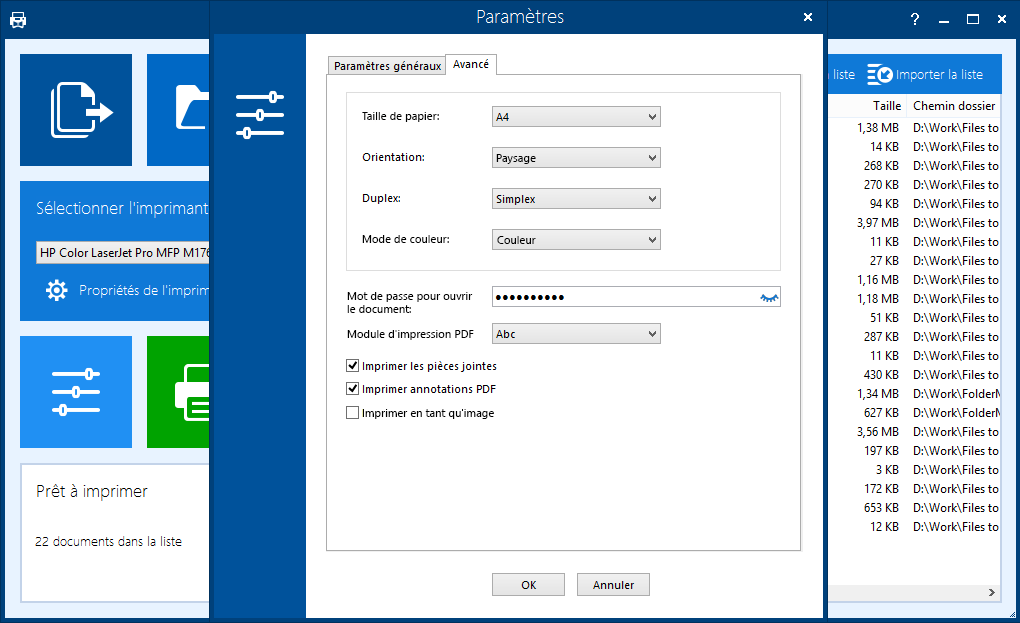Viewport: 1020px width, 623px height.
Task: Uncheck Imprimer annotations PDF
Action: pyautogui.click(x=352, y=388)
